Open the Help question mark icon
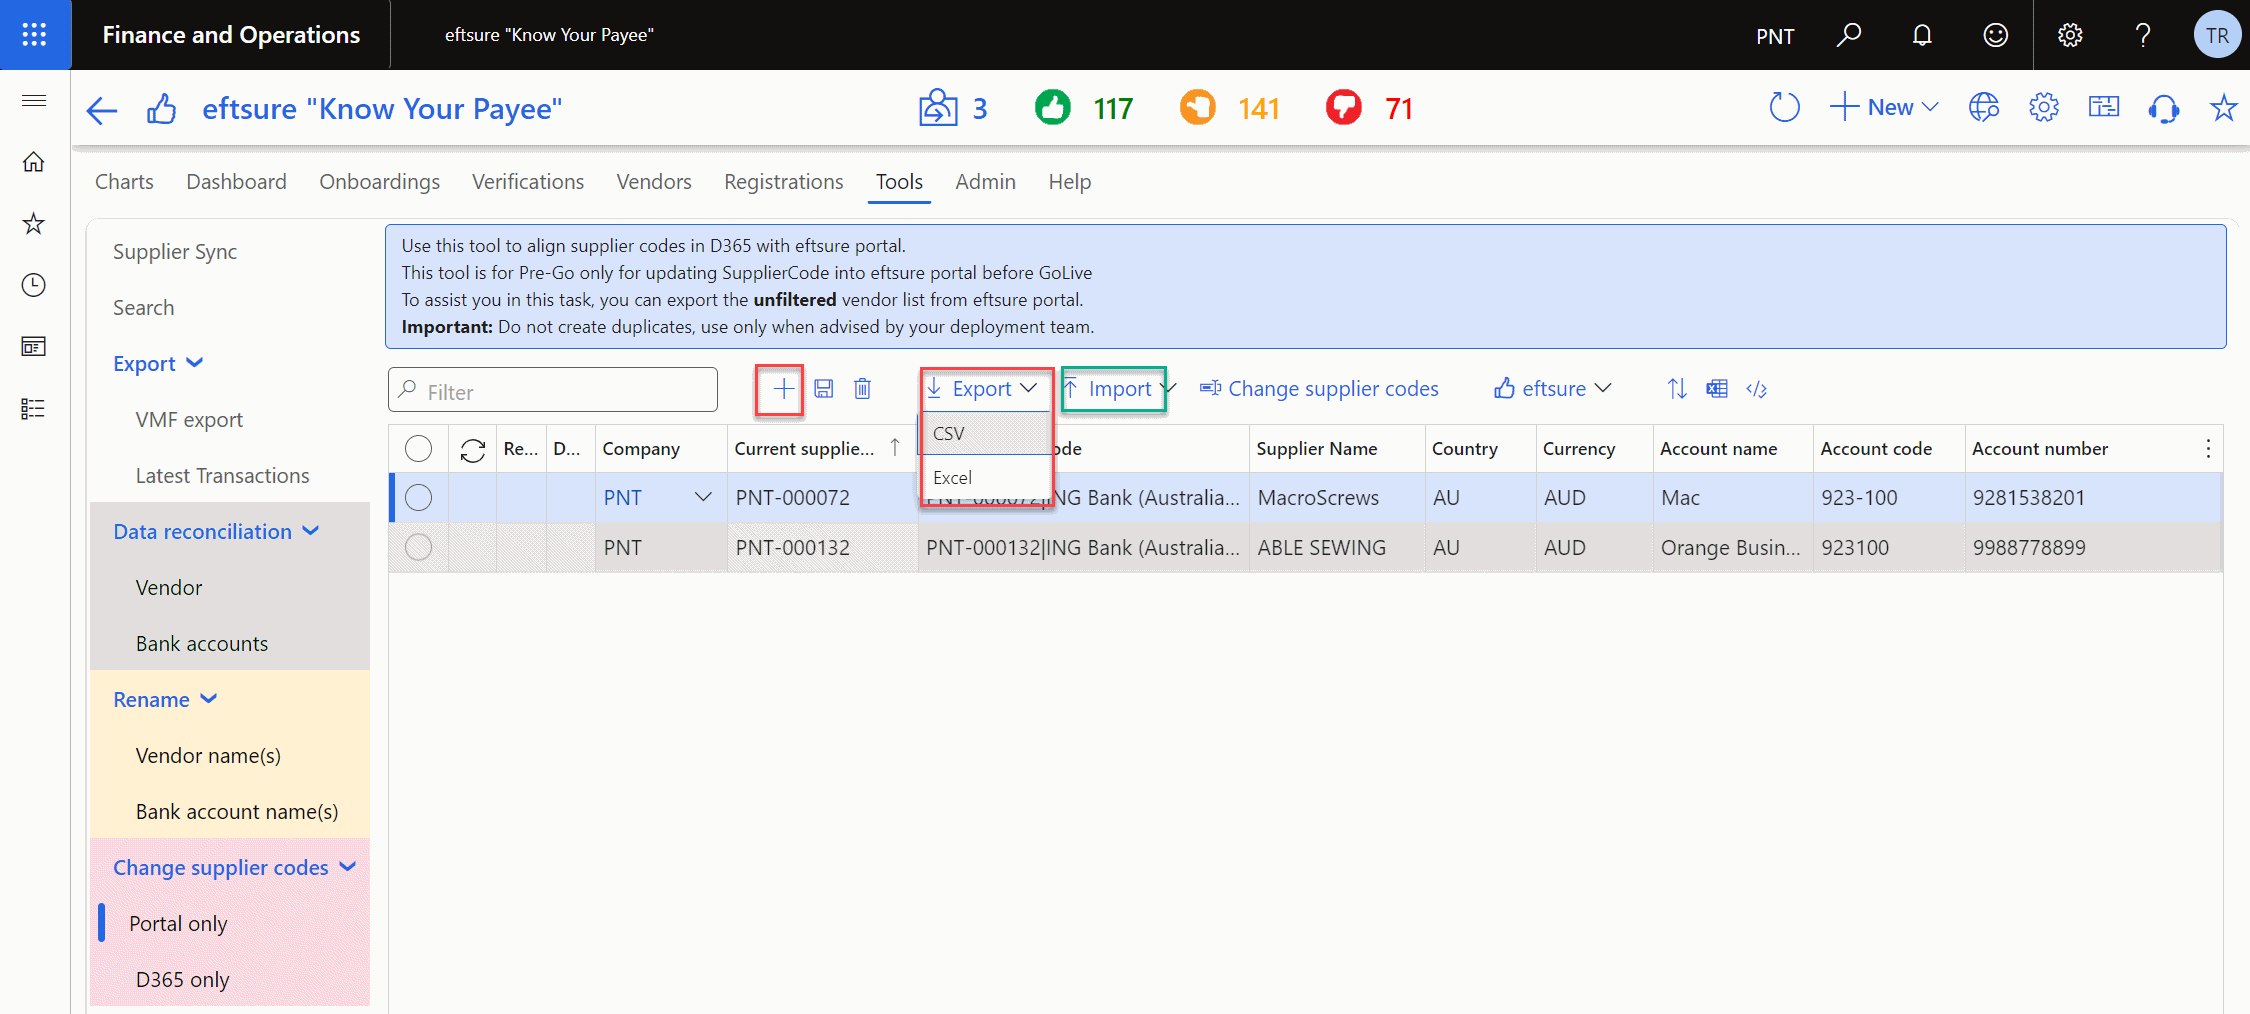Image resolution: width=2250 pixels, height=1014 pixels. (x=2143, y=35)
